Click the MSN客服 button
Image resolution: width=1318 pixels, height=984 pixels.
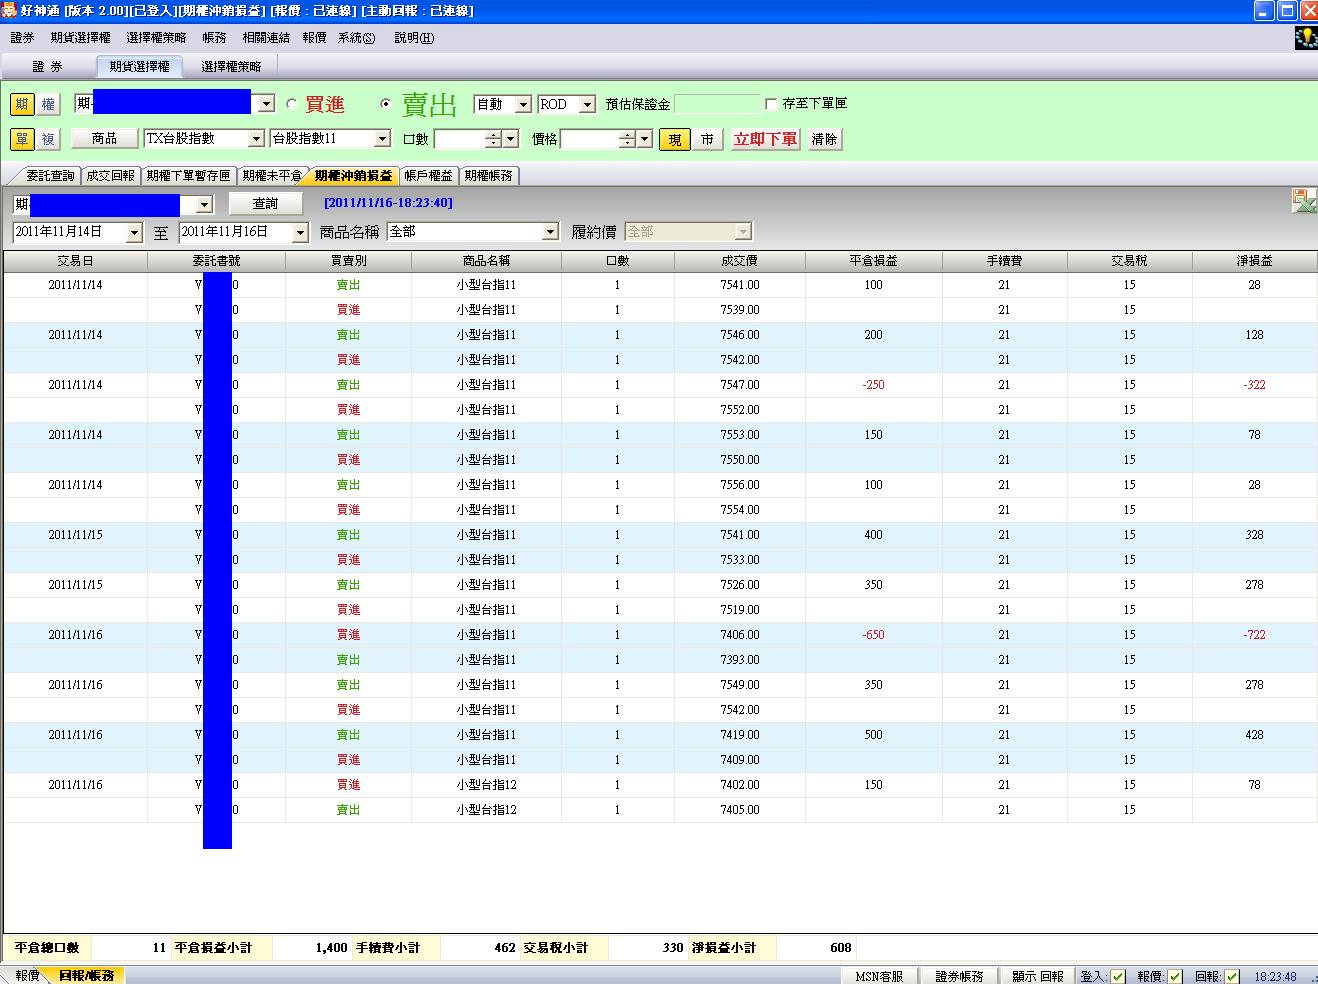pyautogui.click(x=880, y=976)
